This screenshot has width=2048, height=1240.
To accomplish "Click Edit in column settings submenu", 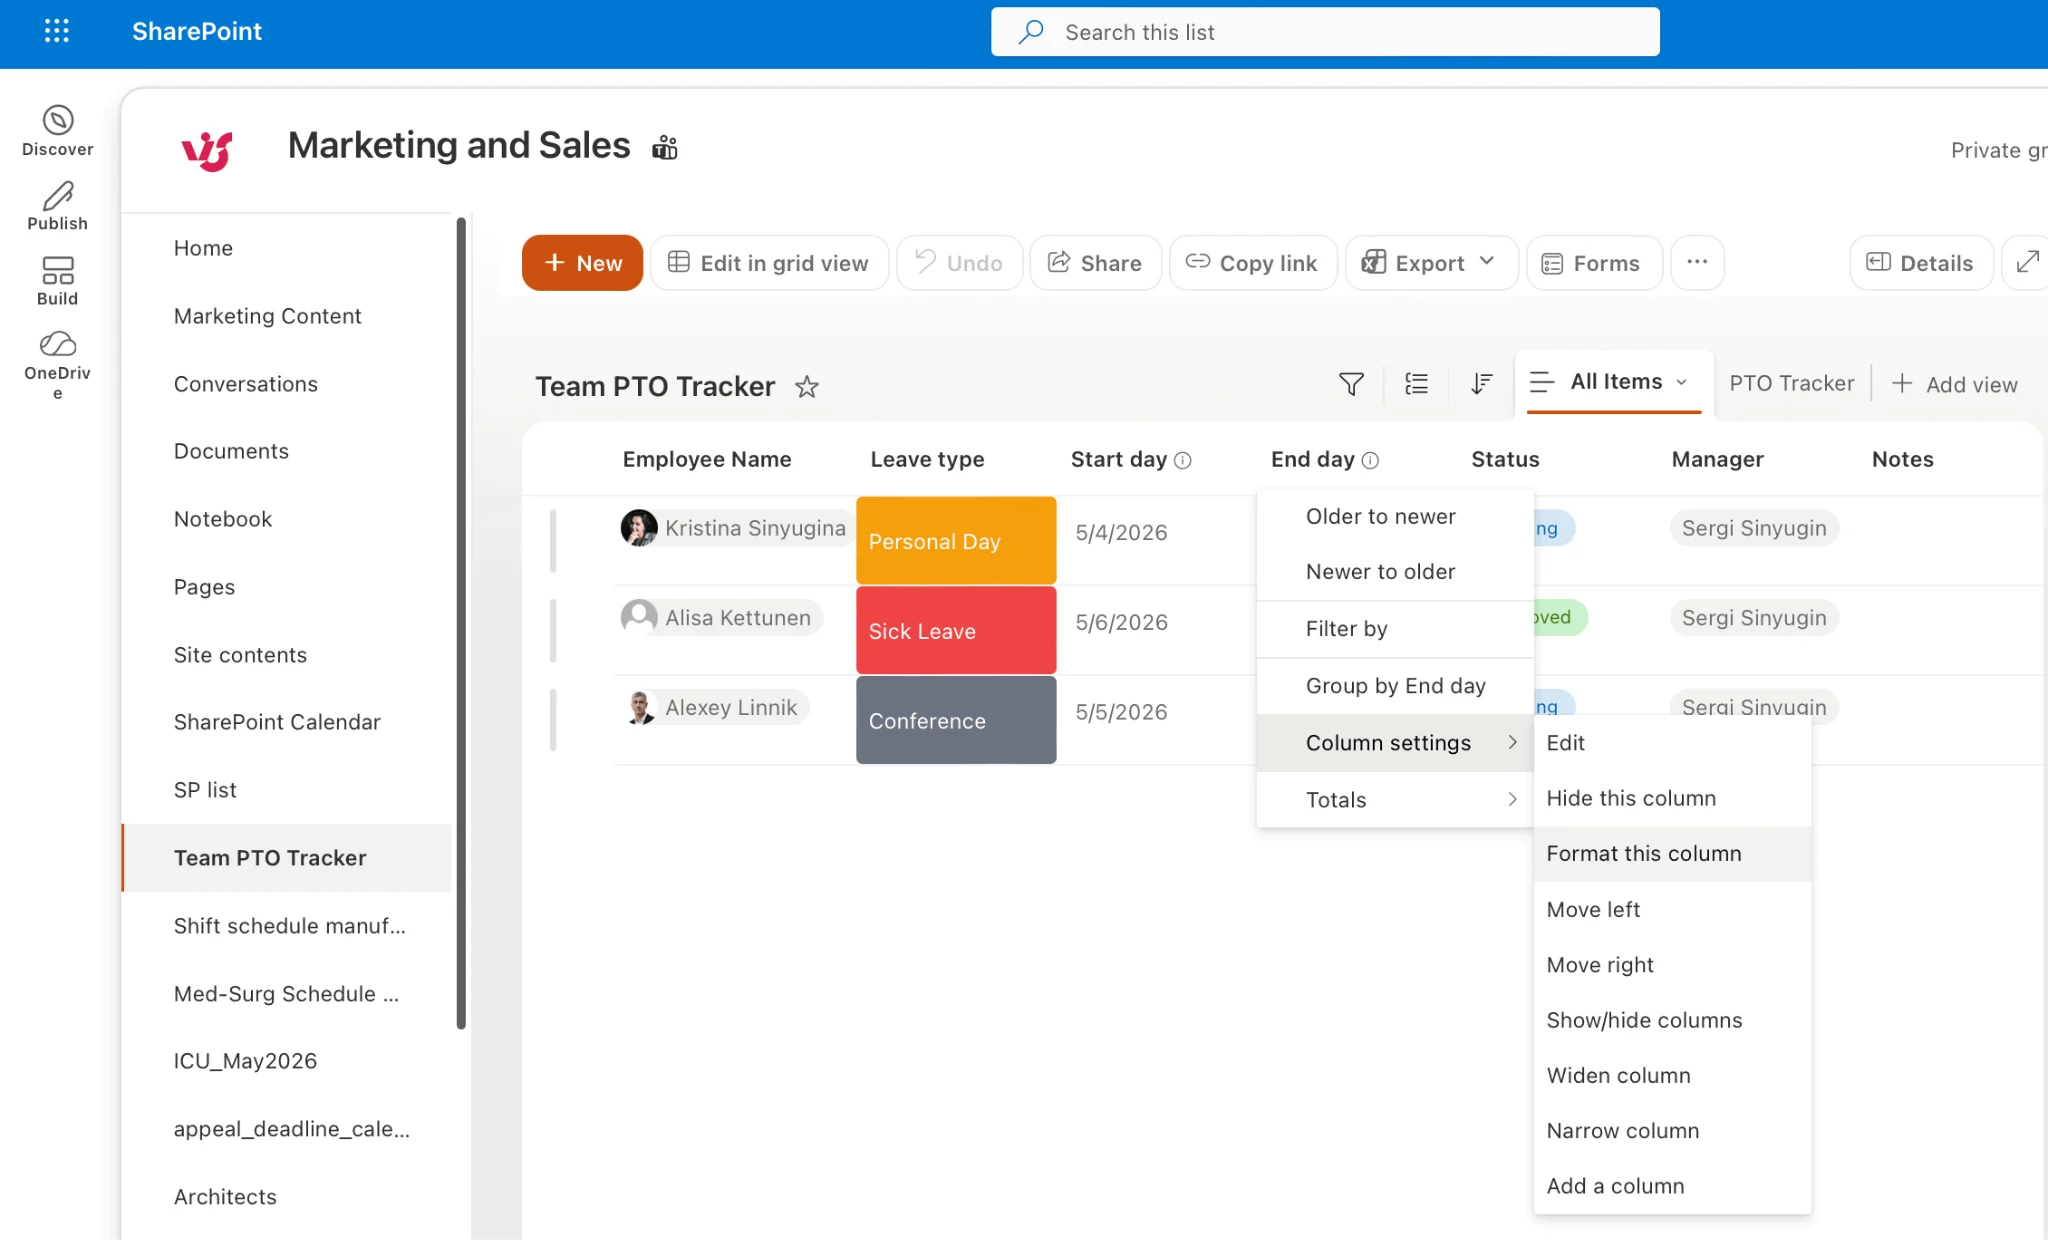I will tap(1672, 743).
